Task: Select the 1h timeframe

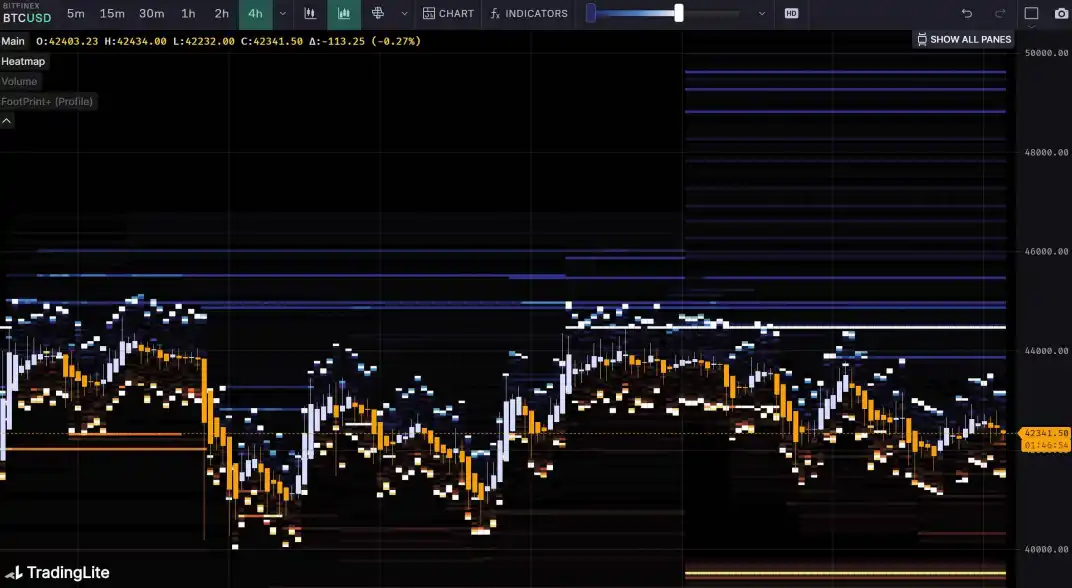Action: 188,14
